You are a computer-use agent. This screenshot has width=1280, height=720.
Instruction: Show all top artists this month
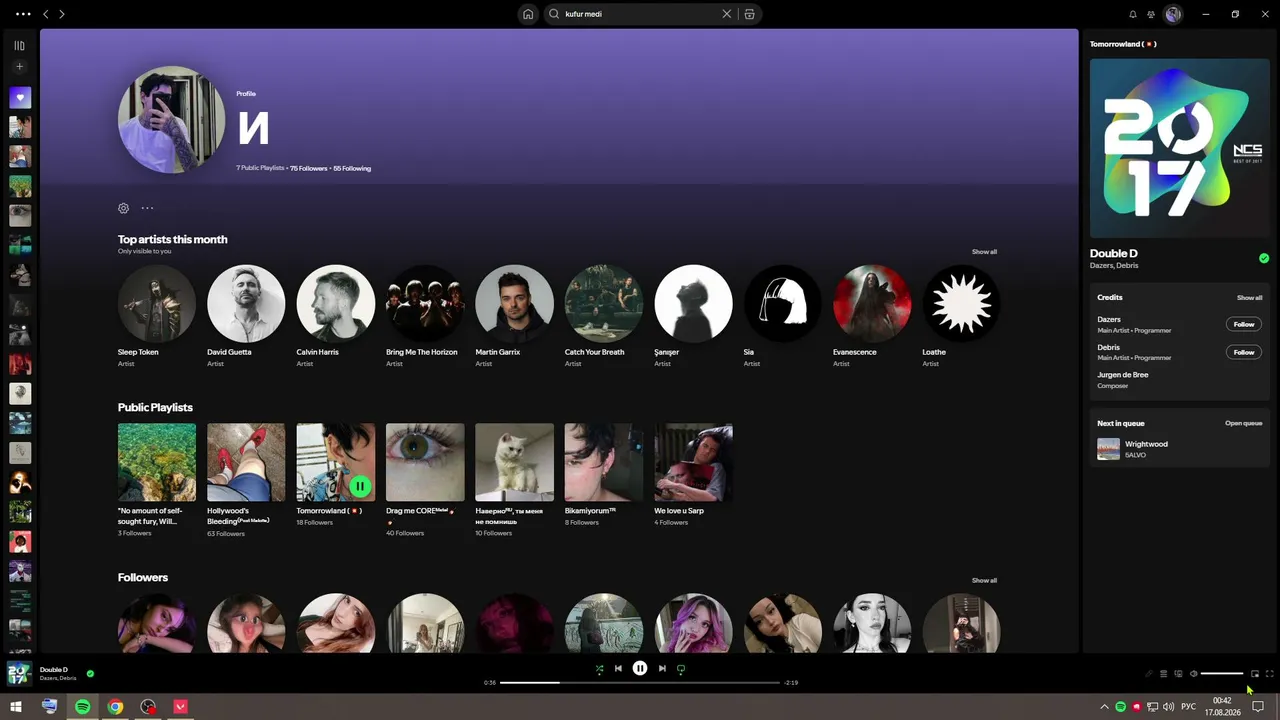coord(984,252)
